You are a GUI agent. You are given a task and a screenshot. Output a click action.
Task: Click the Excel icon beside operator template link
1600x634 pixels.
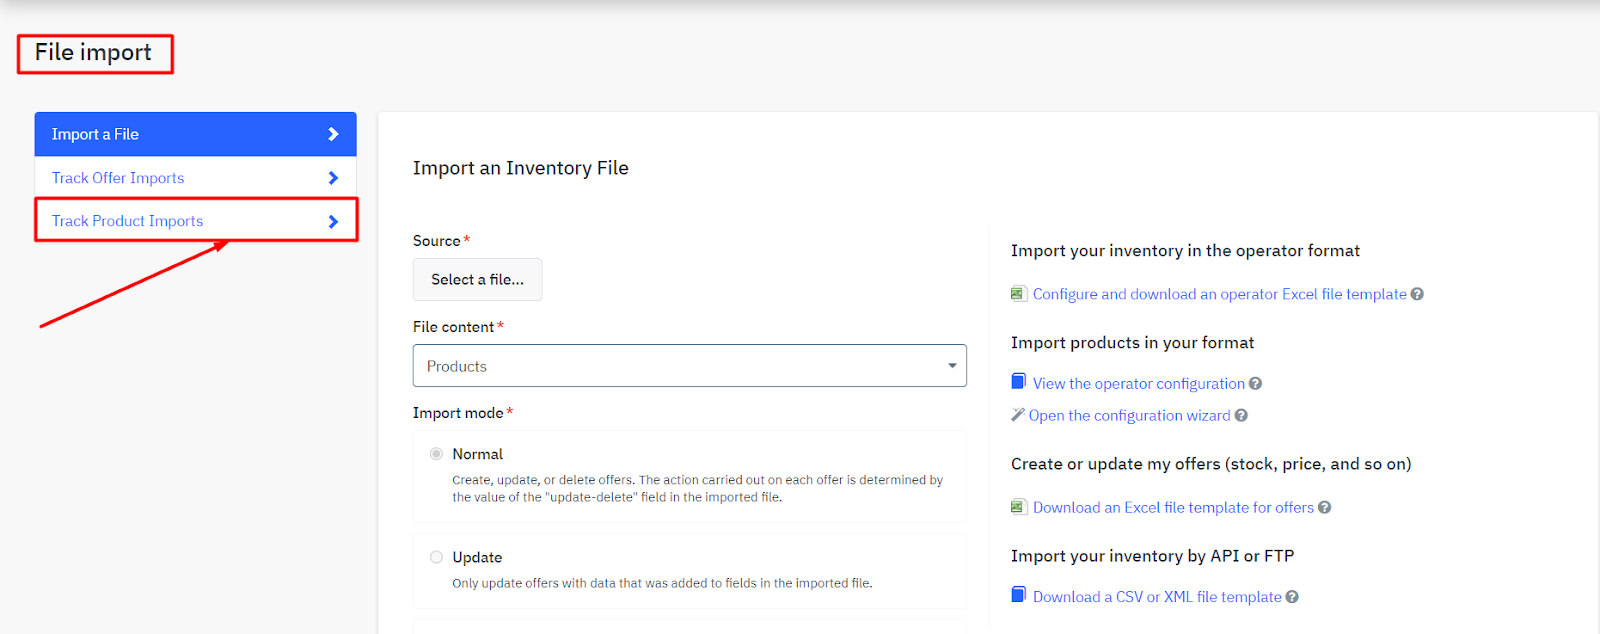pyautogui.click(x=1019, y=293)
